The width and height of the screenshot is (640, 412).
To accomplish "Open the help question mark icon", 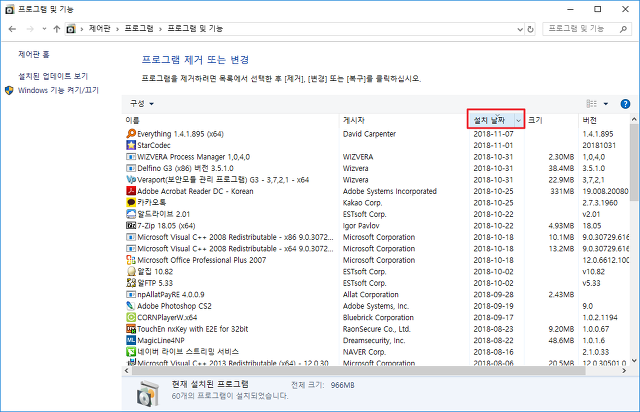I will [x=625, y=104].
